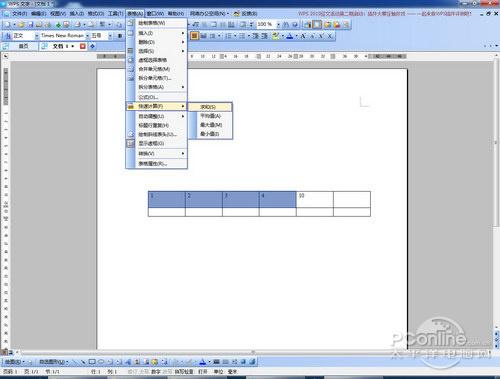Viewport: 500px width, 379px height.
Task: Click the 最大值 (Max) submenu entry
Action: click(210, 125)
